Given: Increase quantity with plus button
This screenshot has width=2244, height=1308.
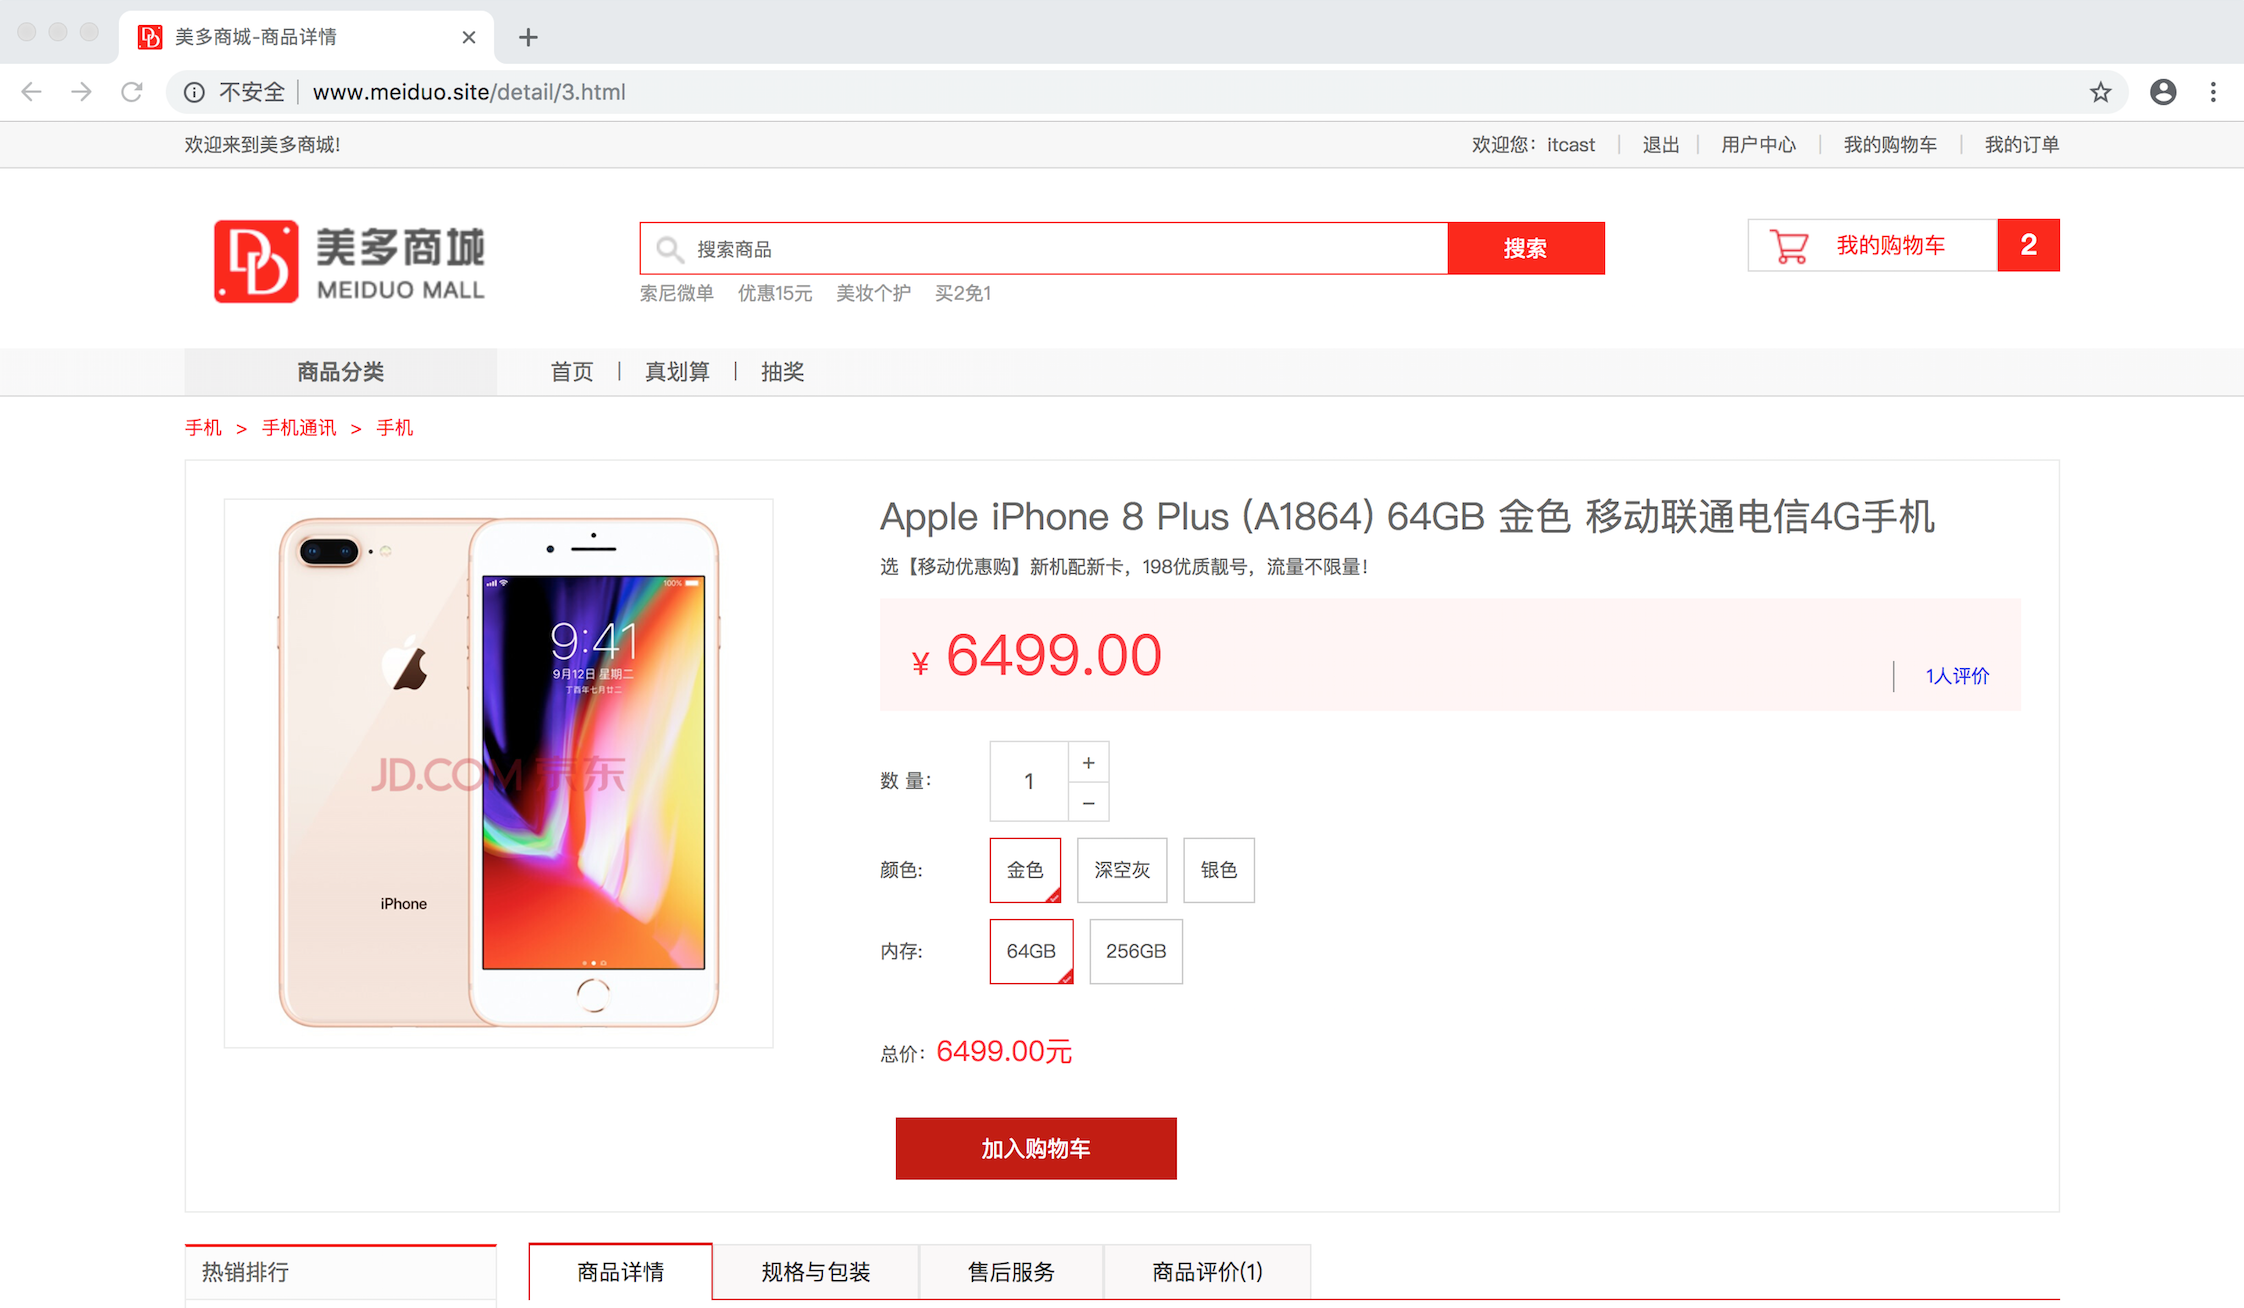Looking at the screenshot, I should click(x=1089, y=763).
